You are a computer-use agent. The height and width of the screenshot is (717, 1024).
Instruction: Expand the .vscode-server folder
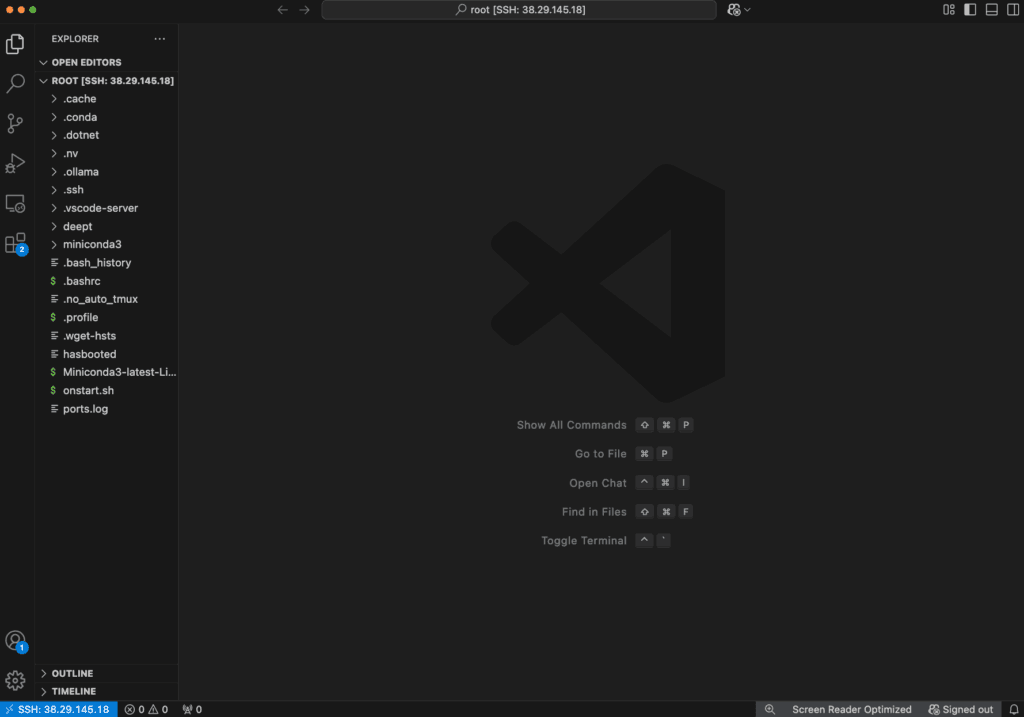click(106, 208)
